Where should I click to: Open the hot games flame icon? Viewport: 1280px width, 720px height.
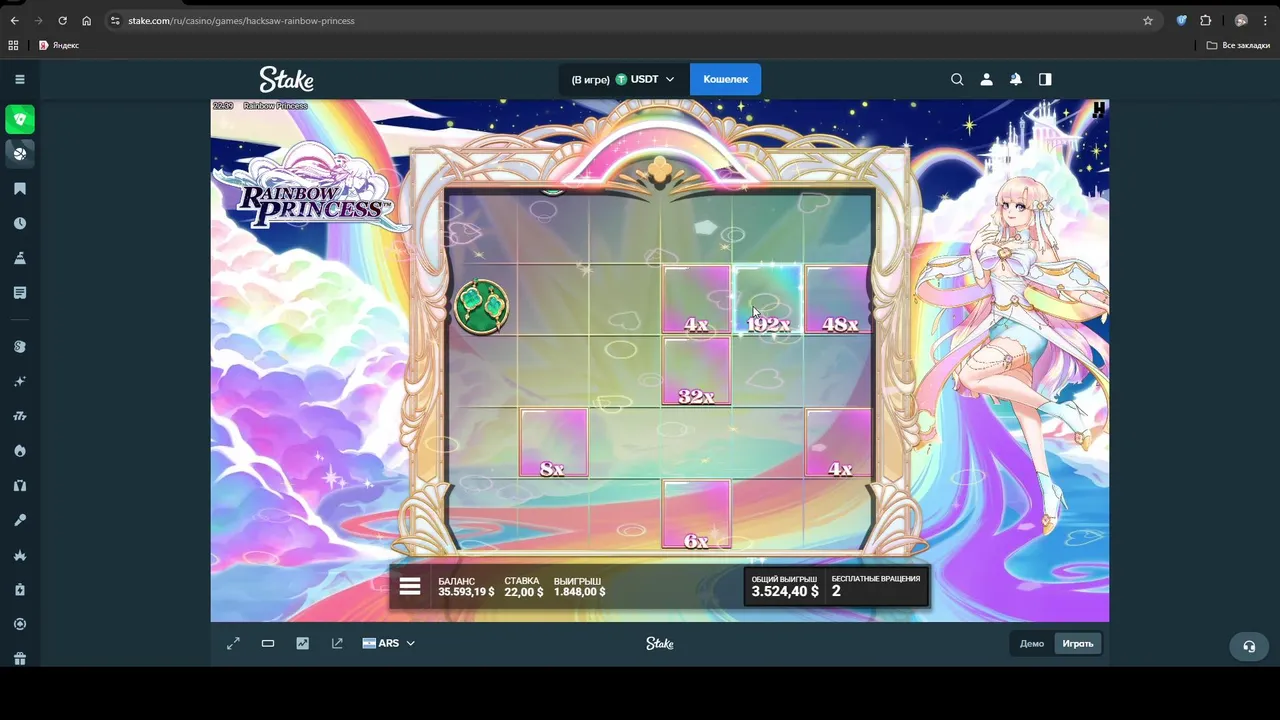pos(20,451)
